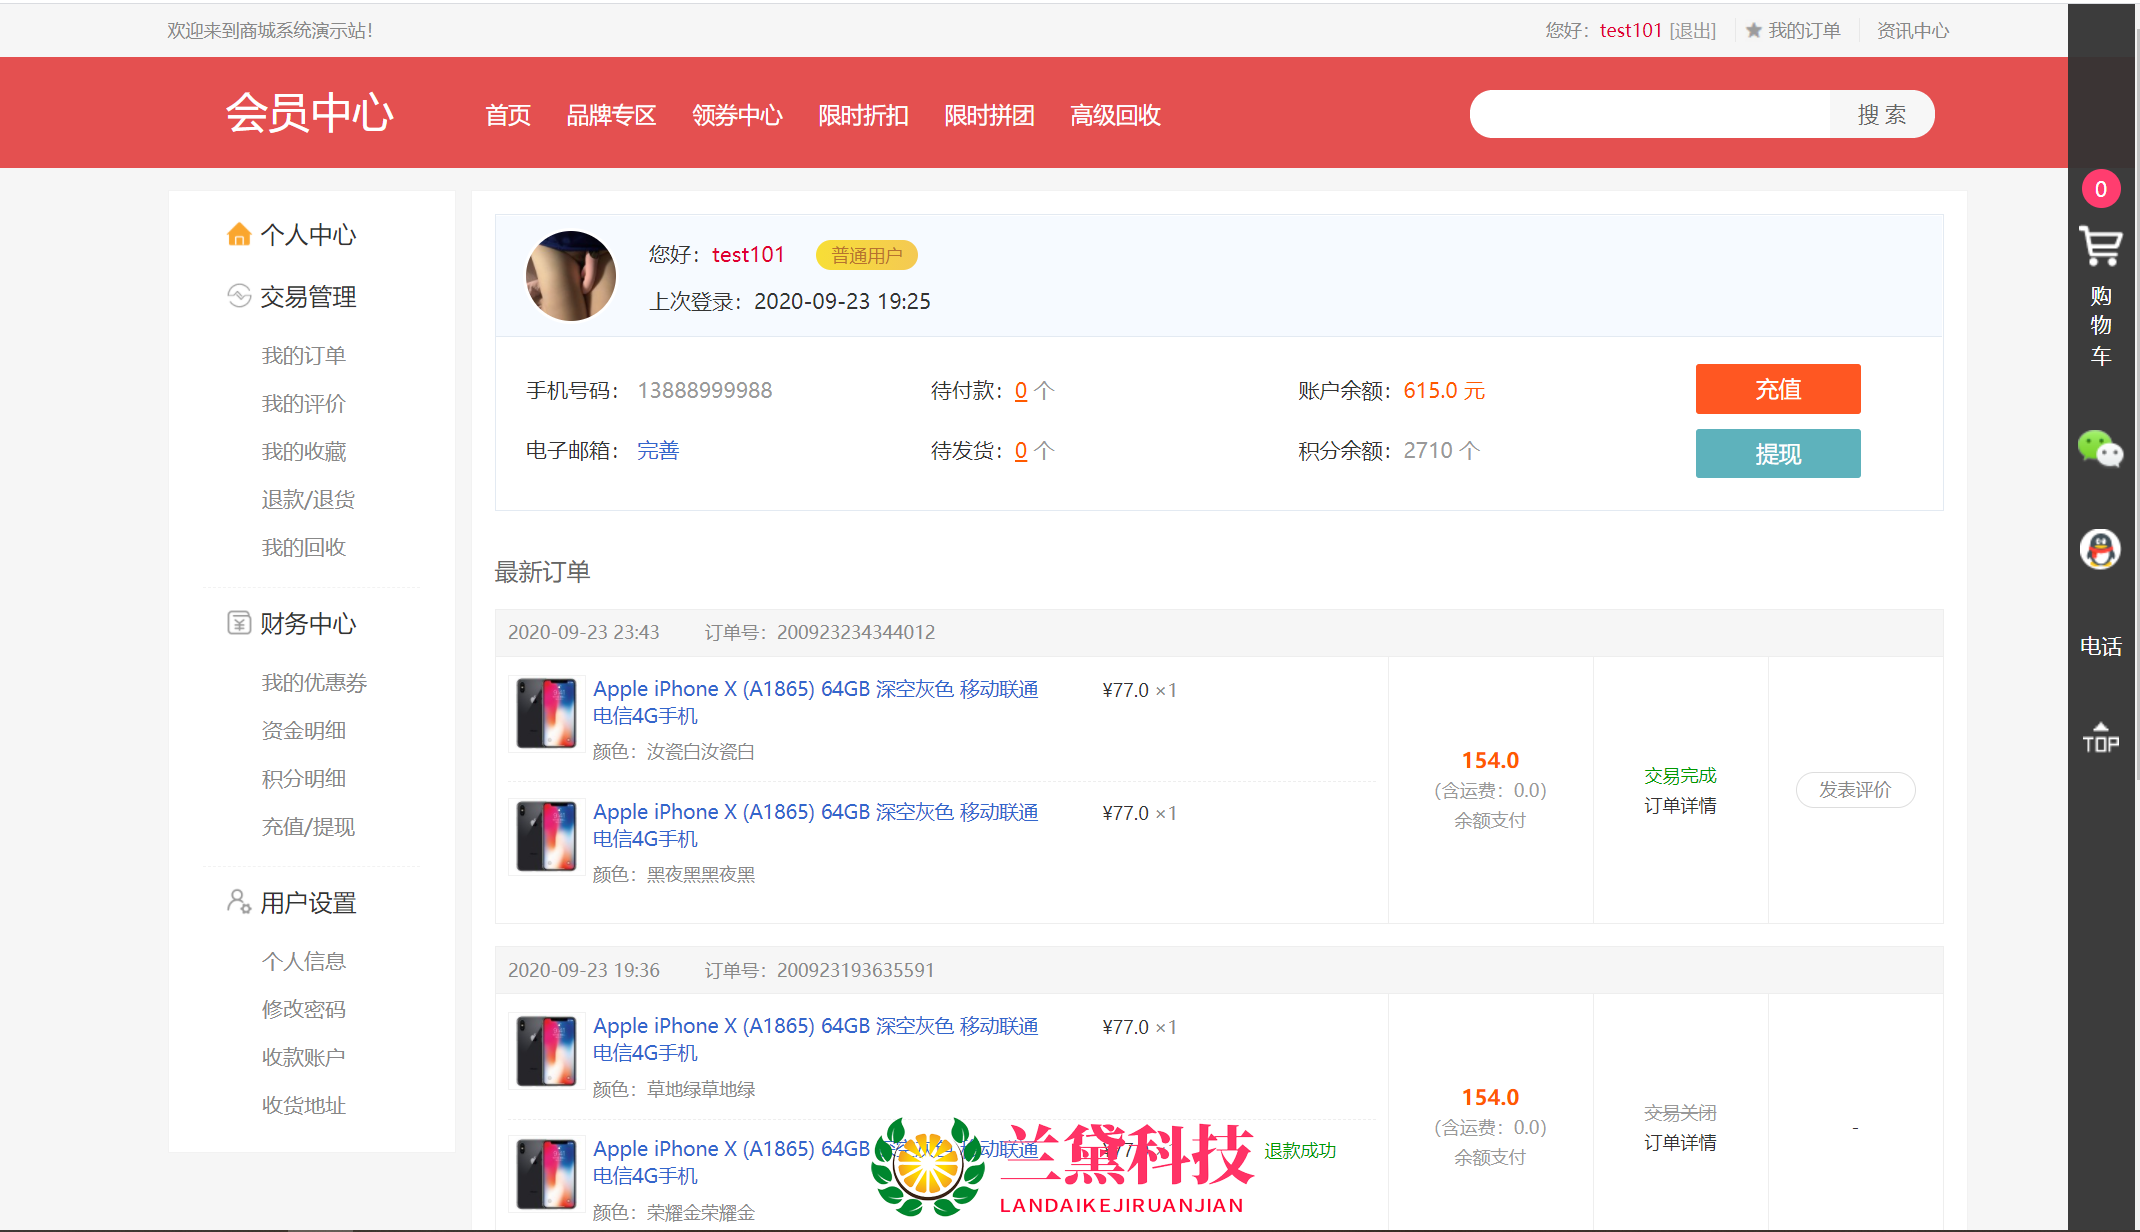The width and height of the screenshot is (2140, 1232).
Task: Focus the search input field
Action: coord(1650,115)
